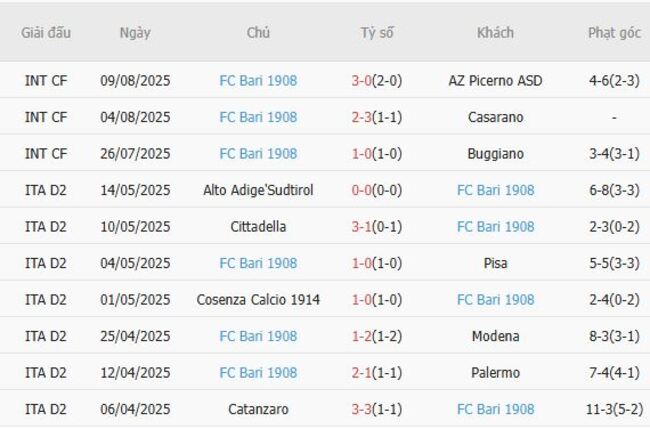Open the Cosenza Calcio 1914 team
Screen dimensions: 650x429
pyautogui.click(x=258, y=300)
